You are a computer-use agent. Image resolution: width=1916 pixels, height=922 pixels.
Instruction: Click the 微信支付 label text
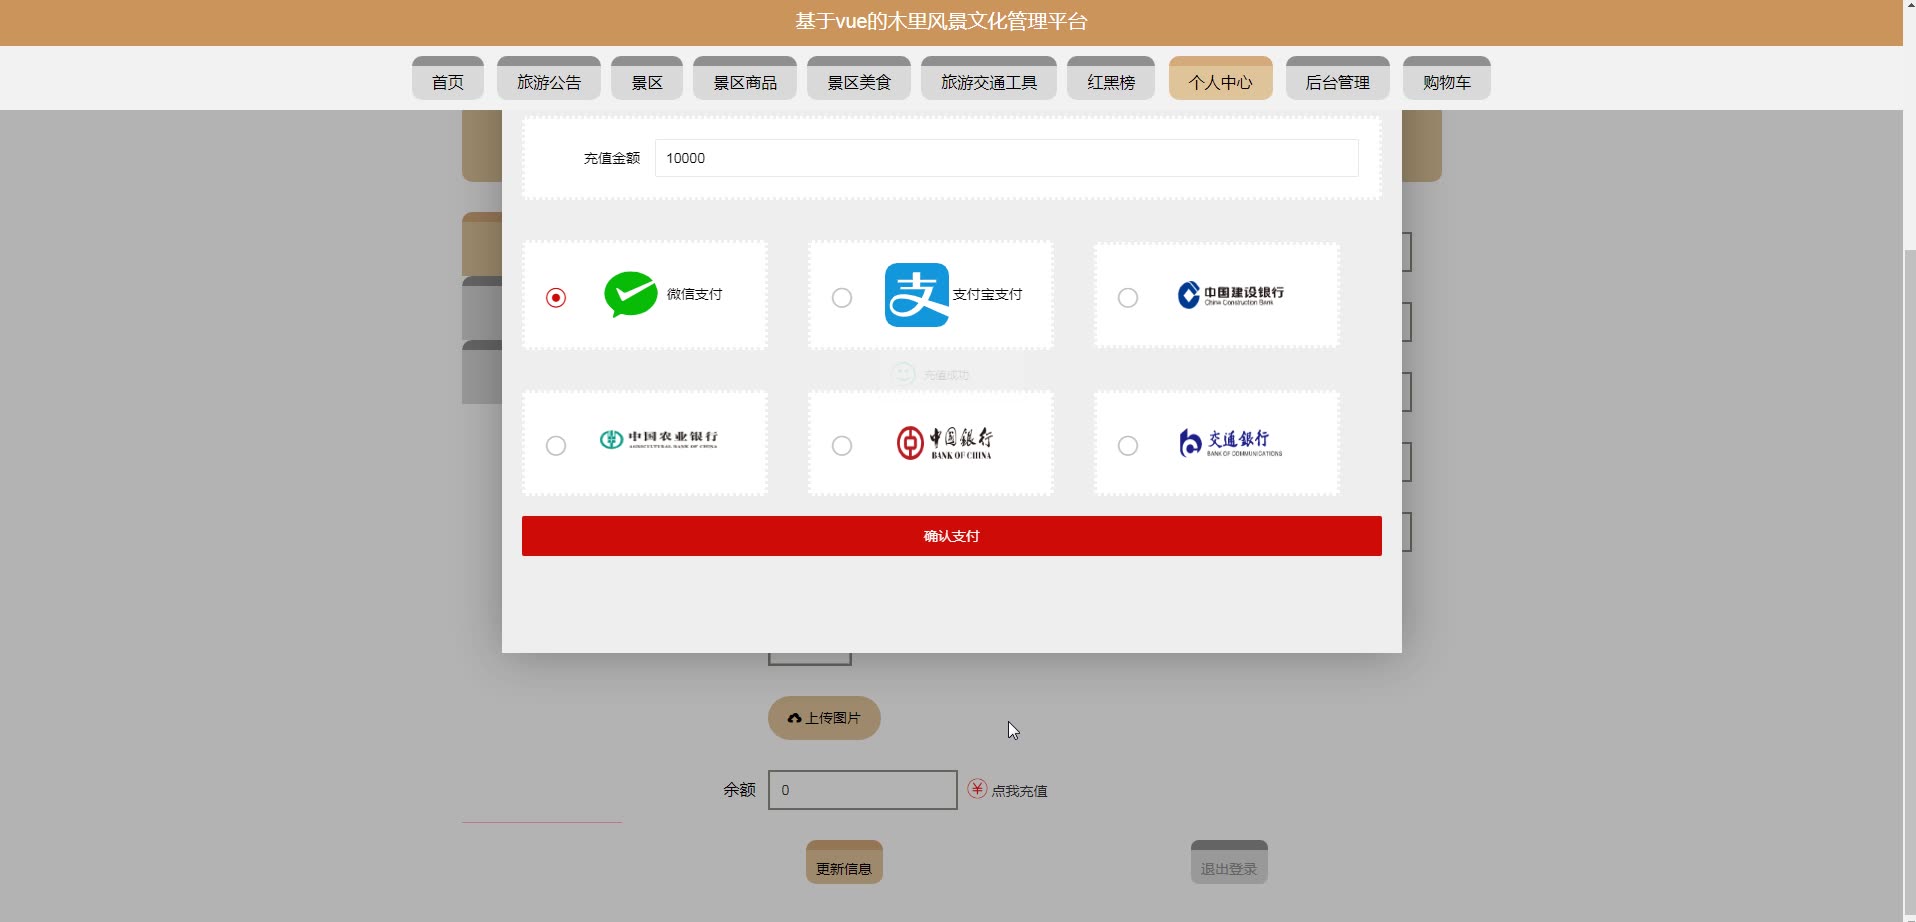[694, 294]
